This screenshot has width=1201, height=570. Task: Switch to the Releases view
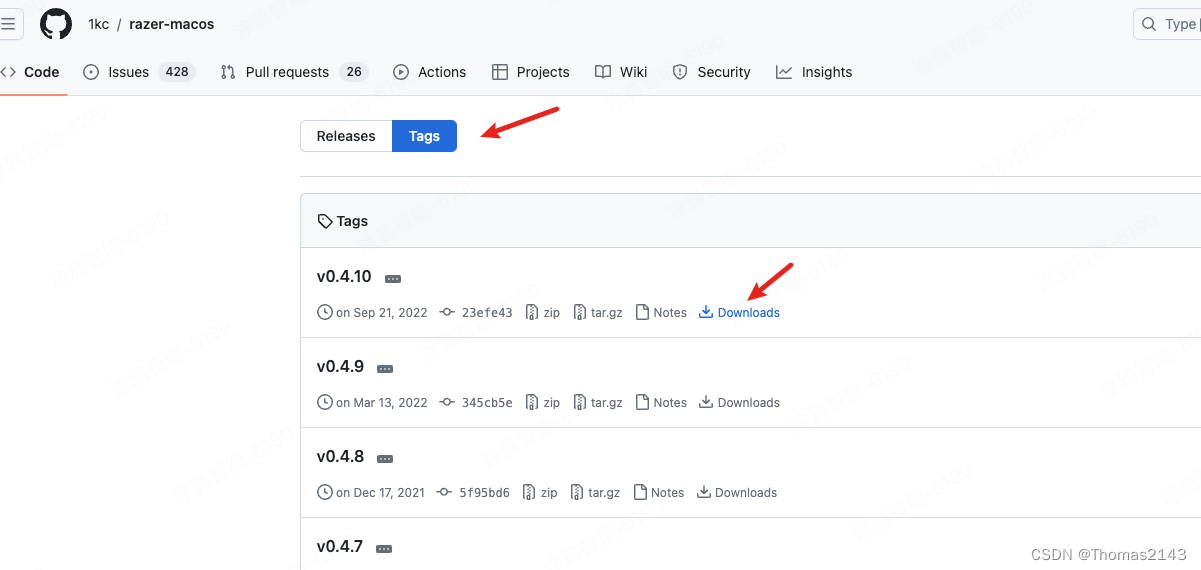(x=346, y=136)
